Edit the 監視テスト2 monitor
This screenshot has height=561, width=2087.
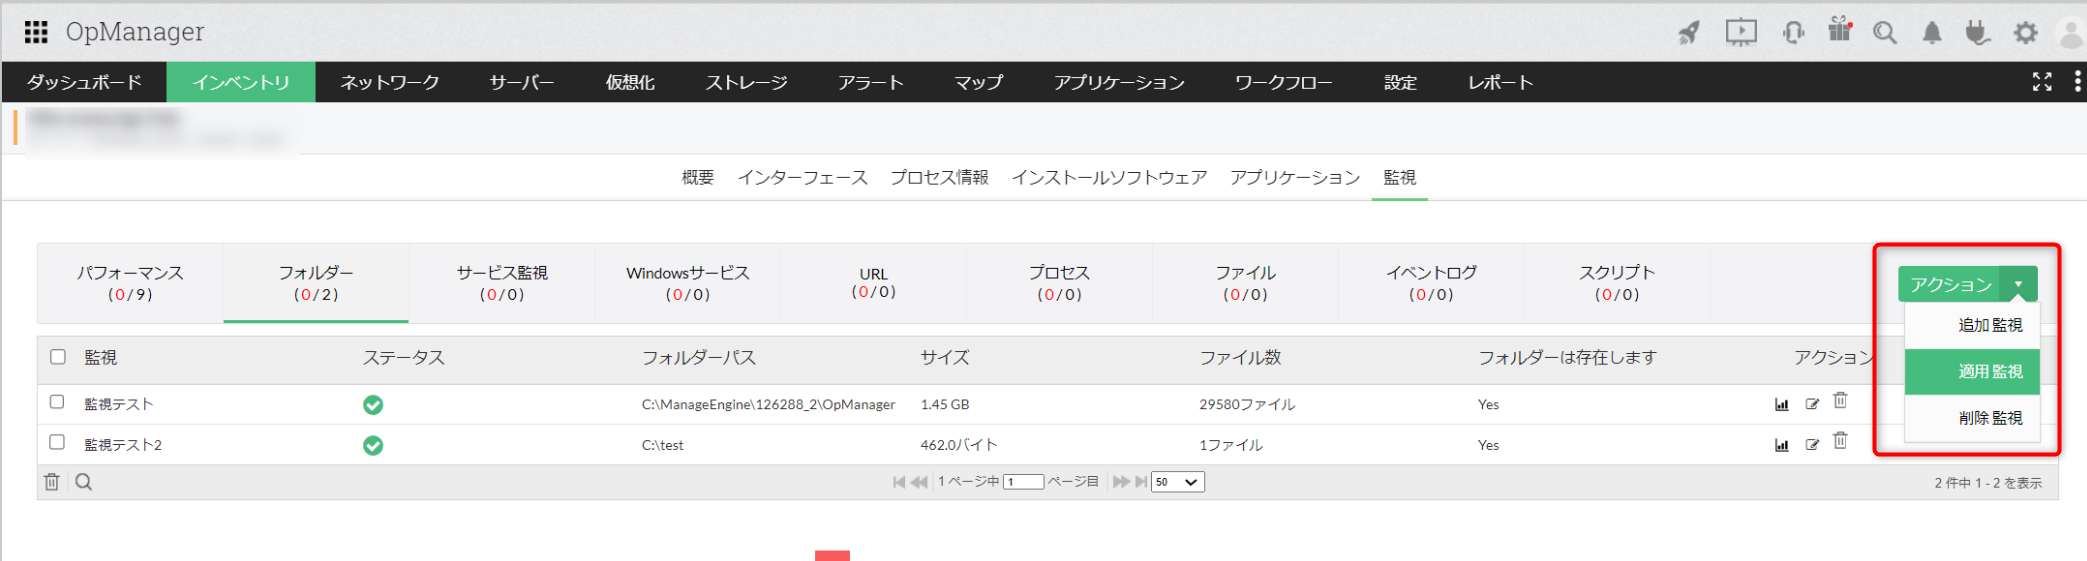click(x=1812, y=445)
